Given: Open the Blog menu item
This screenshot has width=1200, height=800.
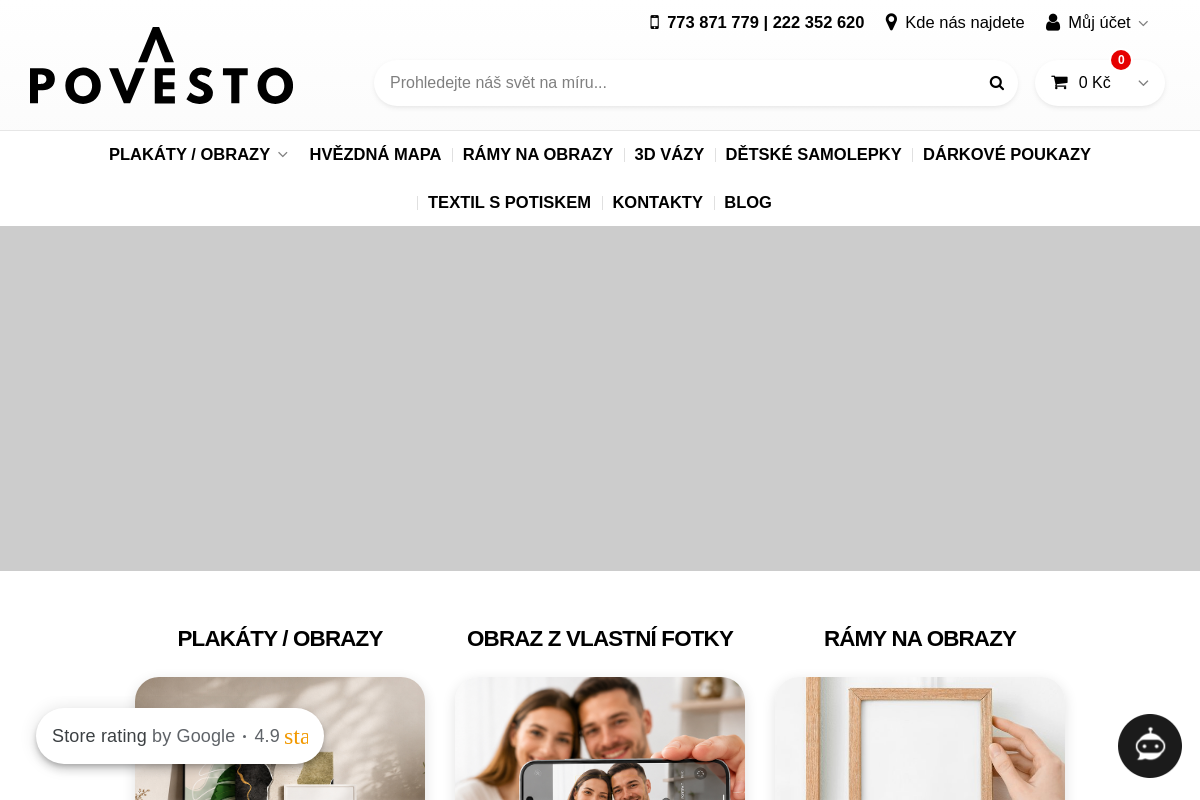Looking at the screenshot, I should pyautogui.click(x=748, y=203).
